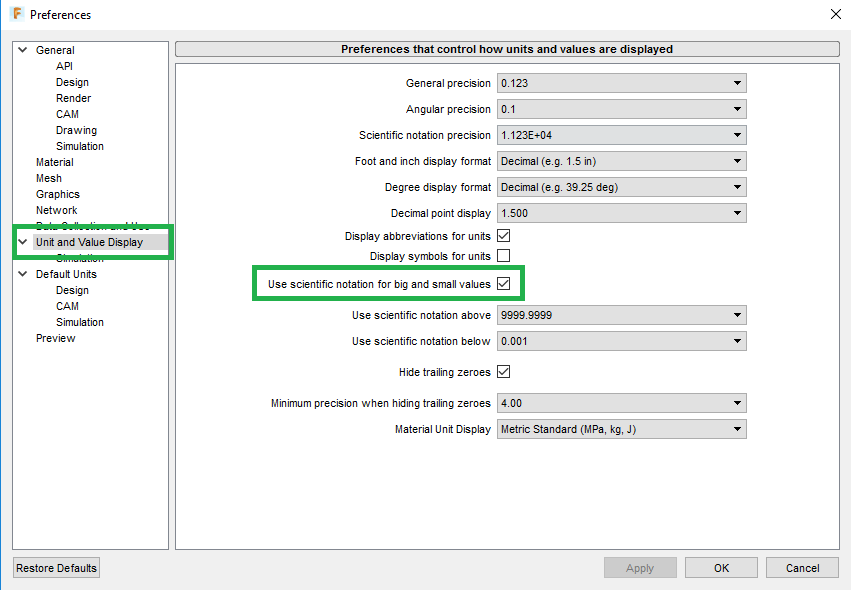This screenshot has width=851, height=590.
Task: Open the Foot and inch display format dropdown
Action: (736, 160)
